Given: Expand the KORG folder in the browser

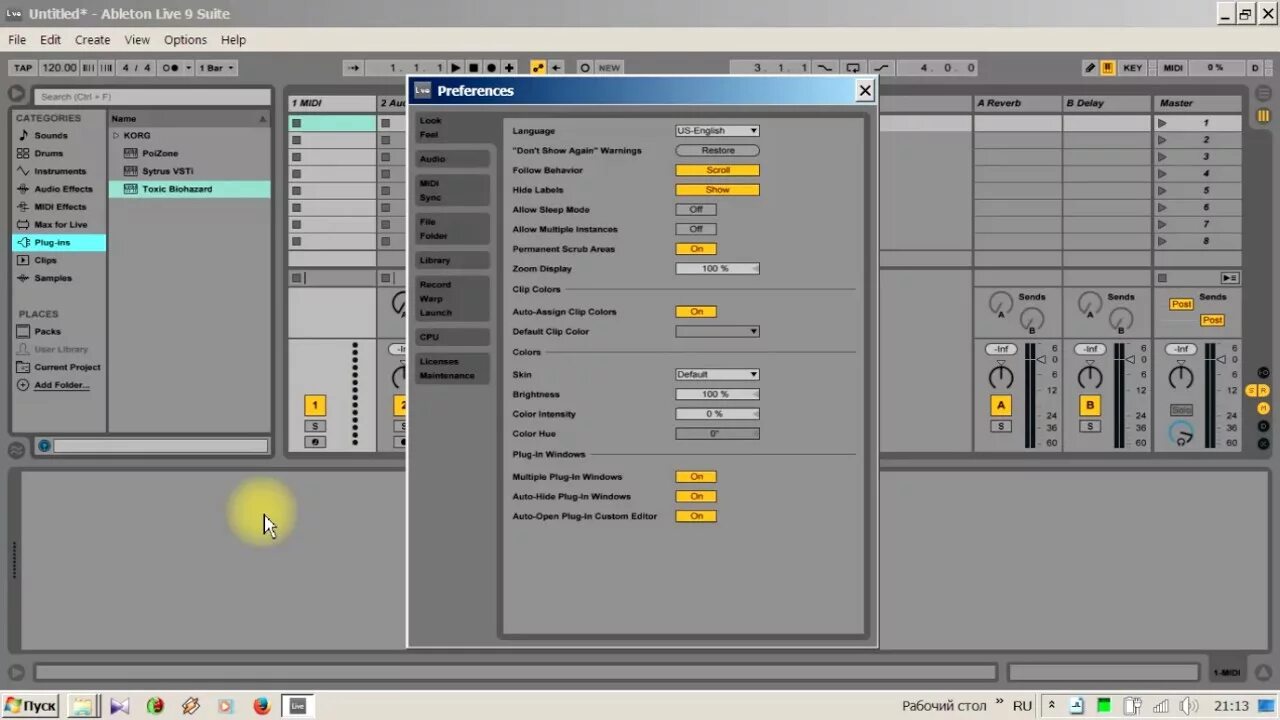Looking at the screenshot, I should click(x=116, y=135).
